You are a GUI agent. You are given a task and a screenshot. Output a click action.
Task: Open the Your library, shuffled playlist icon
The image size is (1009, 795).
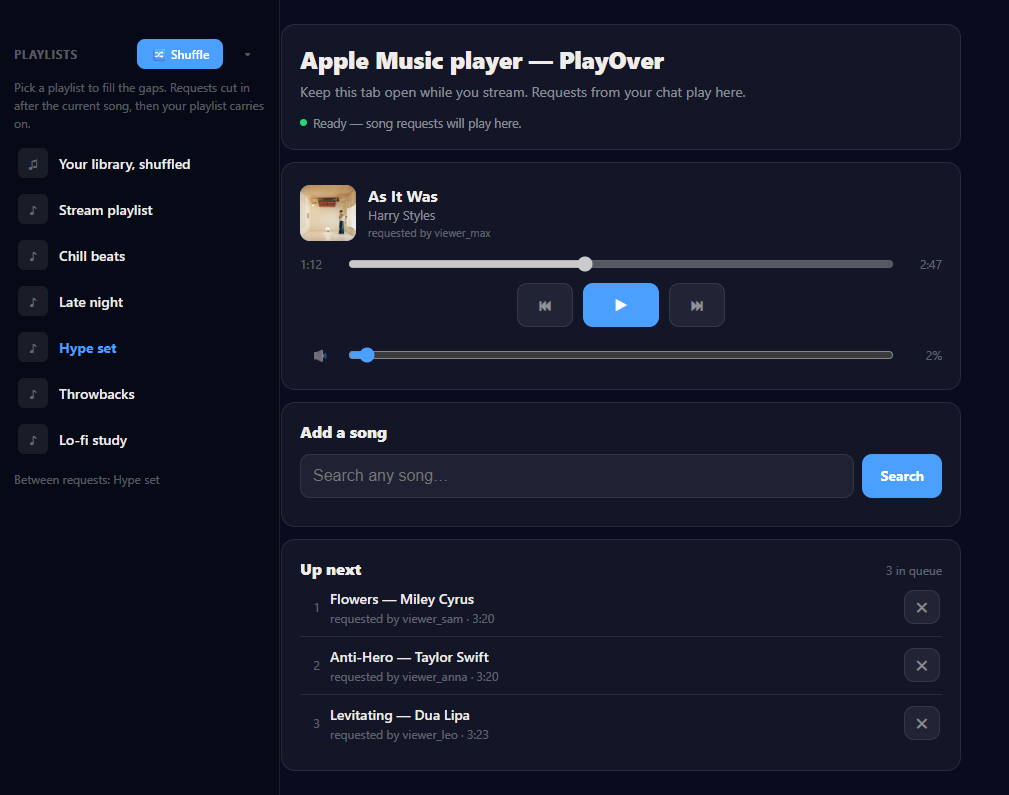pyautogui.click(x=33, y=164)
